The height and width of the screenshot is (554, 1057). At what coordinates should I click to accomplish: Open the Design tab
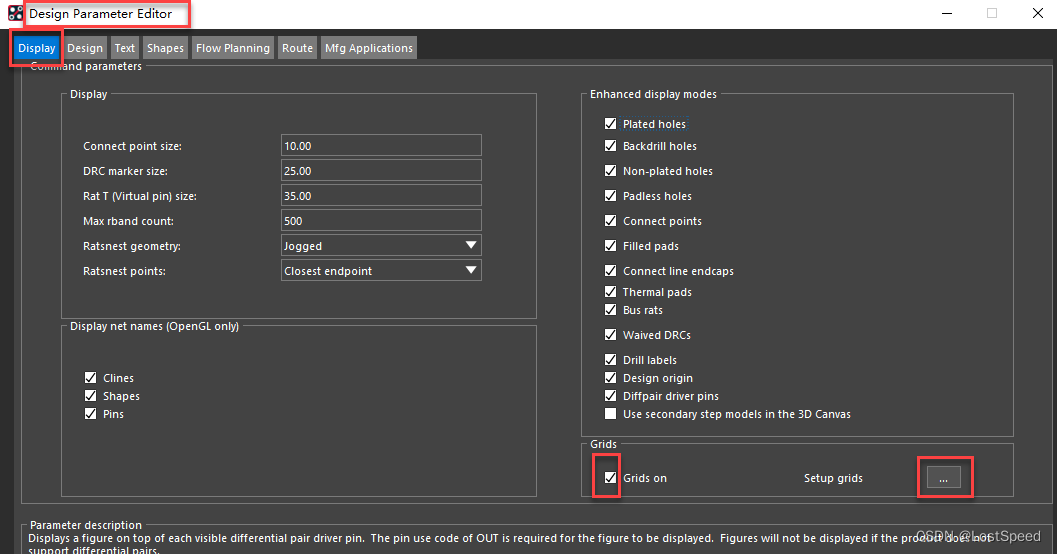(85, 48)
